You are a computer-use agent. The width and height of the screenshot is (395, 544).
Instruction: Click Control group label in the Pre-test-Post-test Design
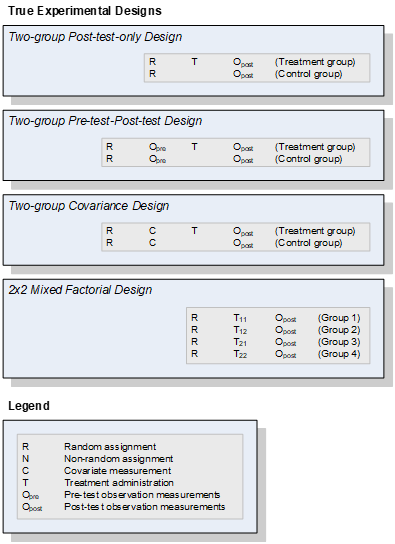[309, 159]
